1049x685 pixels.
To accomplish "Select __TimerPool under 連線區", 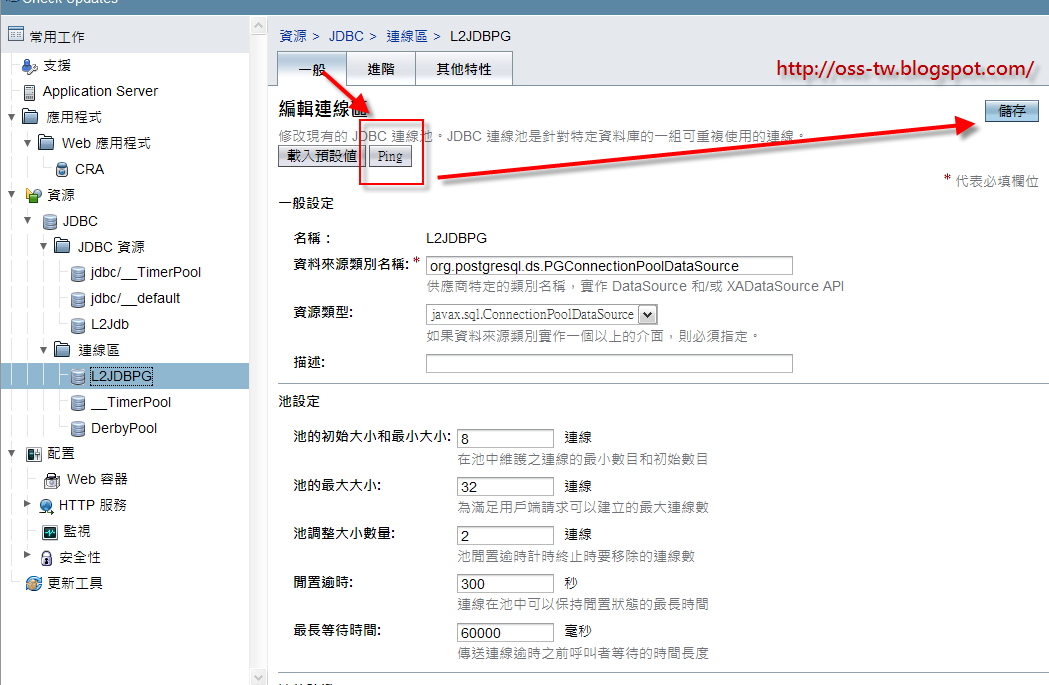I will (130, 403).
